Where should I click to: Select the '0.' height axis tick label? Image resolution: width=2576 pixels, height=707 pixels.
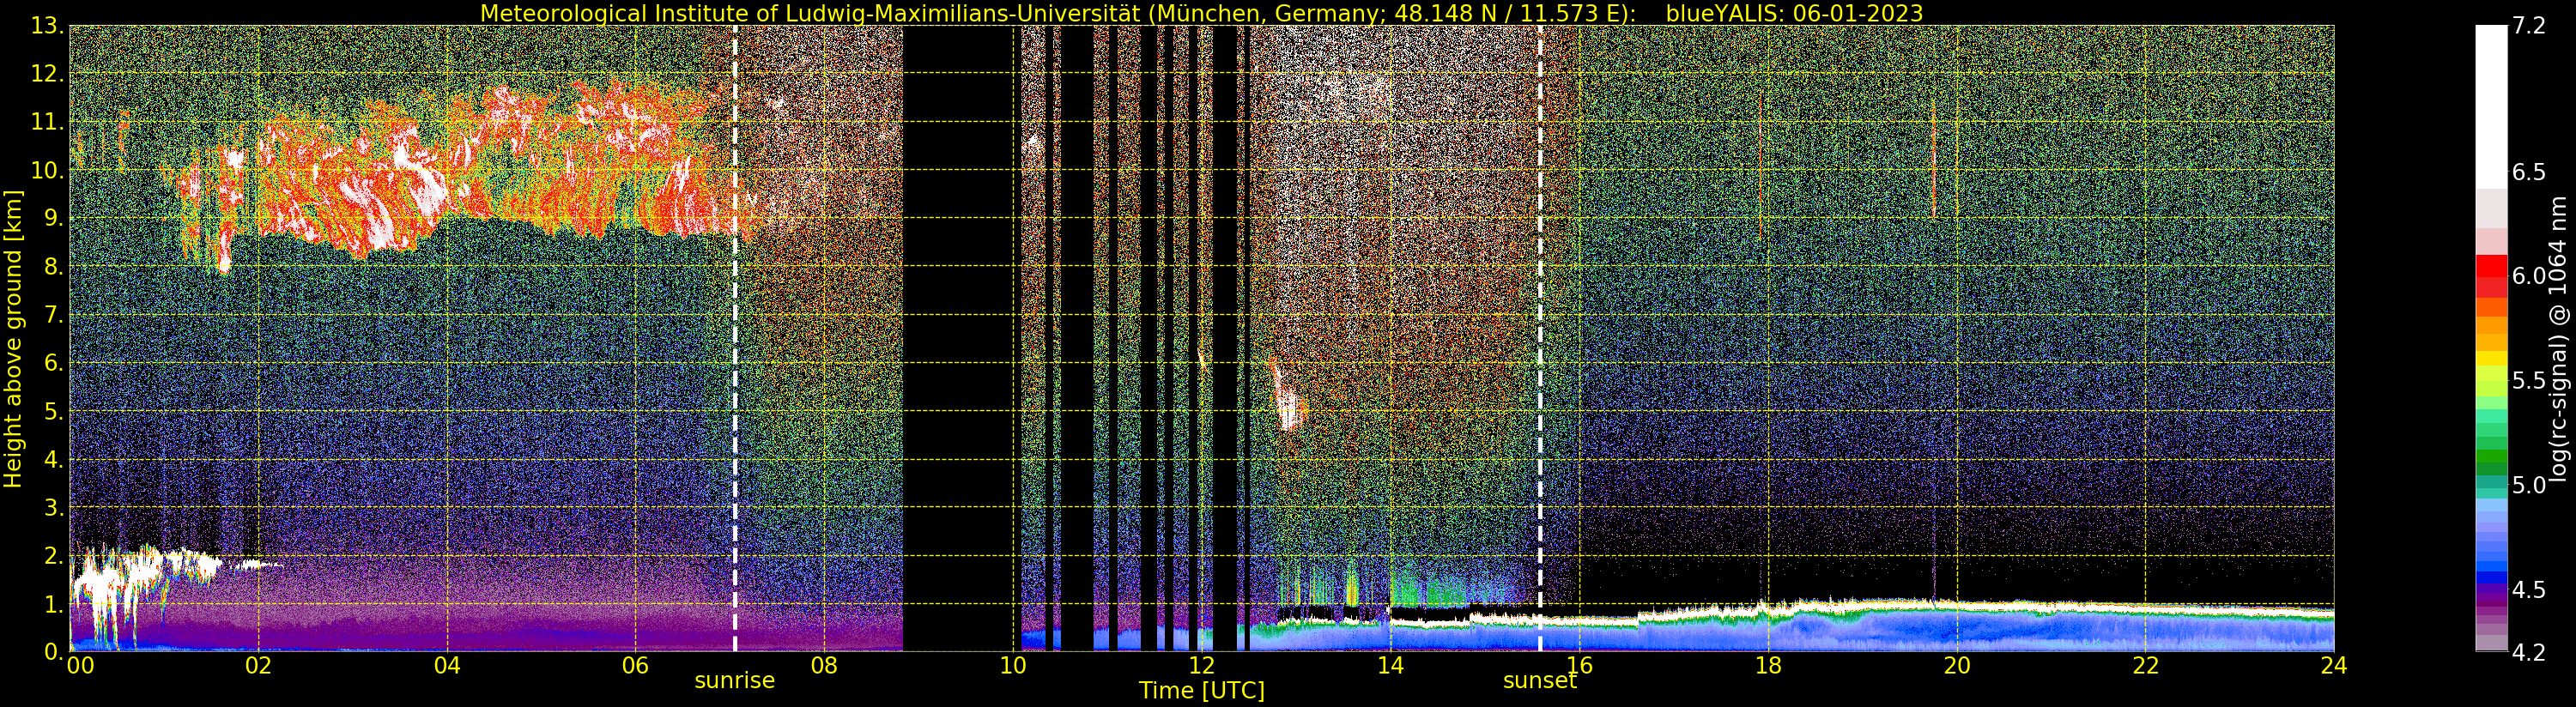pos(53,651)
